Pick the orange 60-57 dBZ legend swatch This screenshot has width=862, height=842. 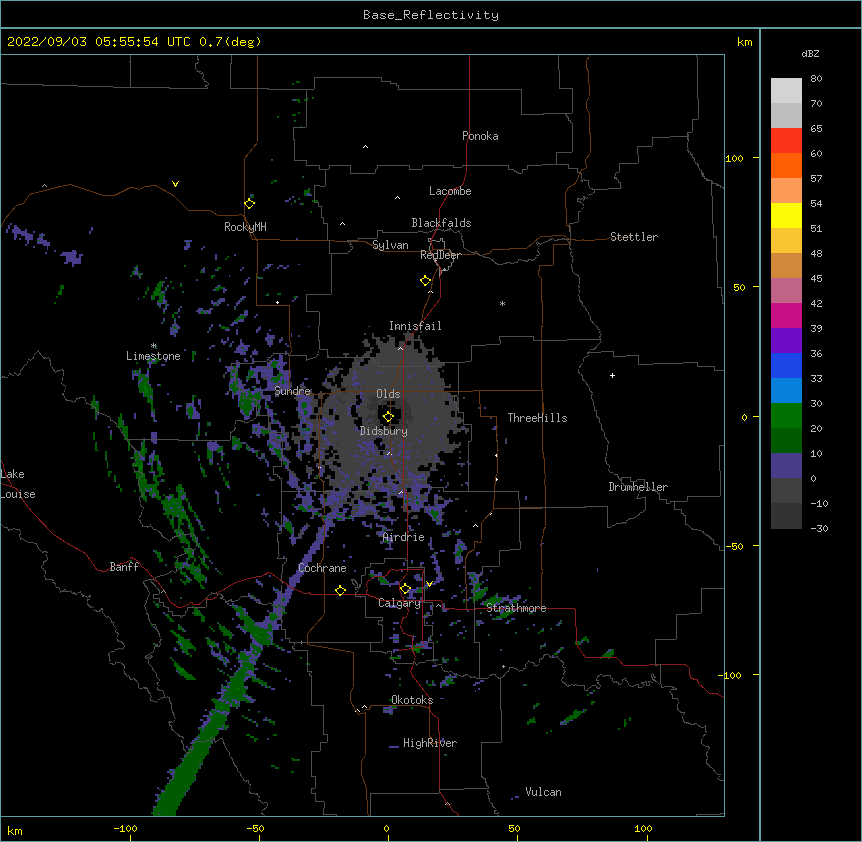click(x=786, y=165)
